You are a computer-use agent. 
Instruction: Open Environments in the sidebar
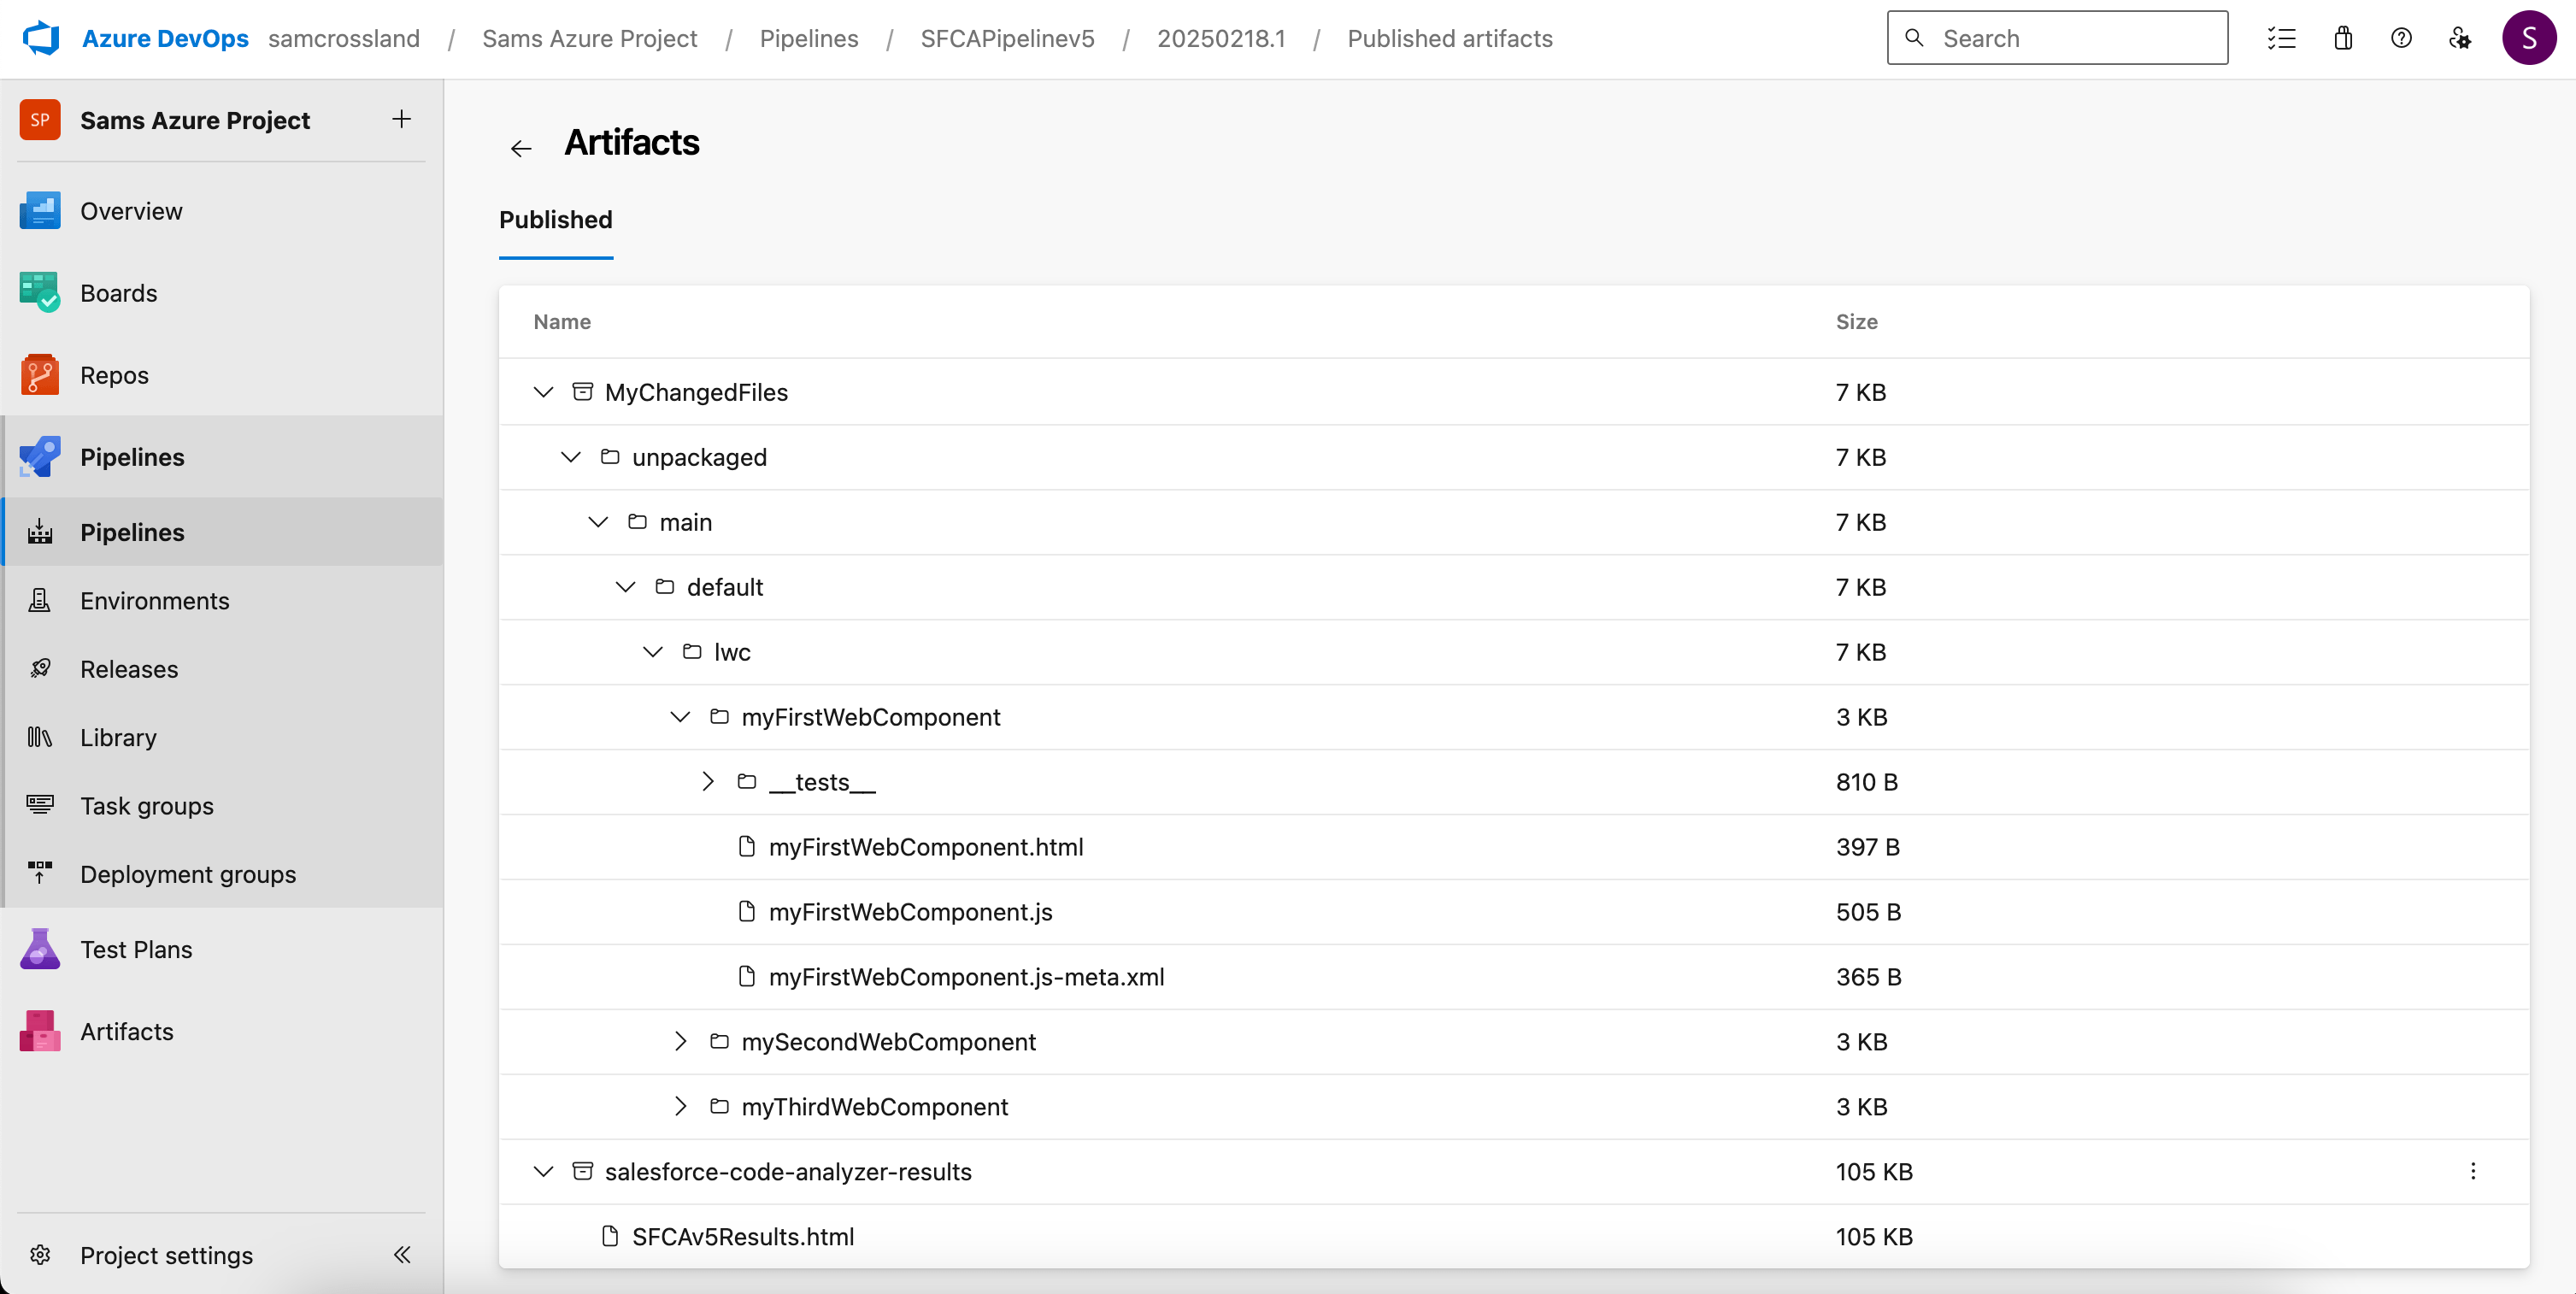coord(222,600)
